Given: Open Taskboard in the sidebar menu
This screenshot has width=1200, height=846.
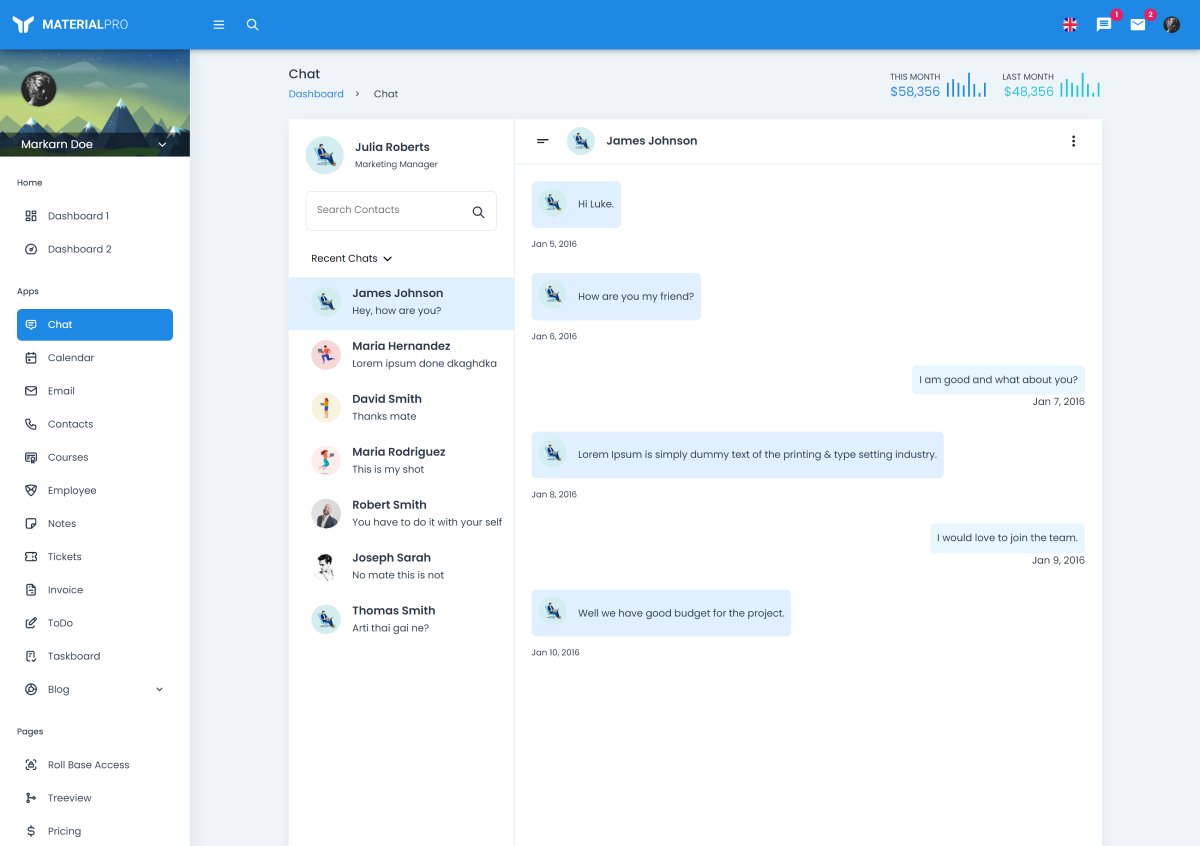Looking at the screenshot, I should coord(74,656).
